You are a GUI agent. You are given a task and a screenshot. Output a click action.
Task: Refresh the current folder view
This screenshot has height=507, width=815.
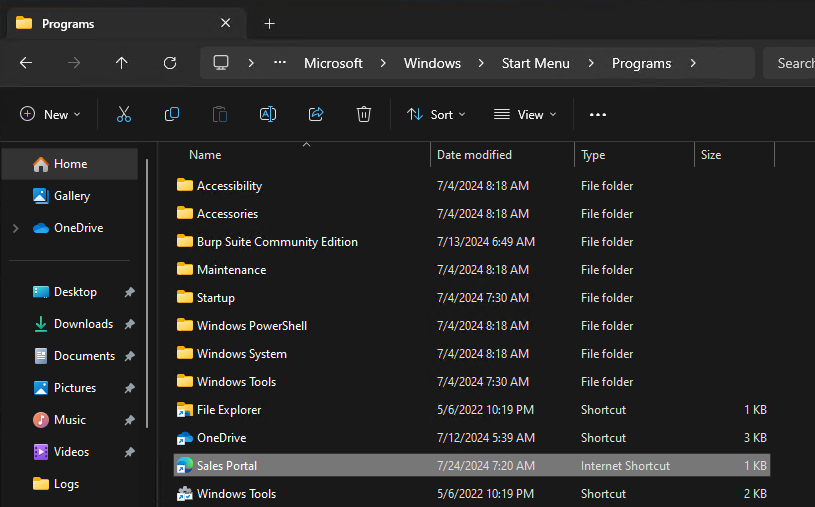coord(170,63)
